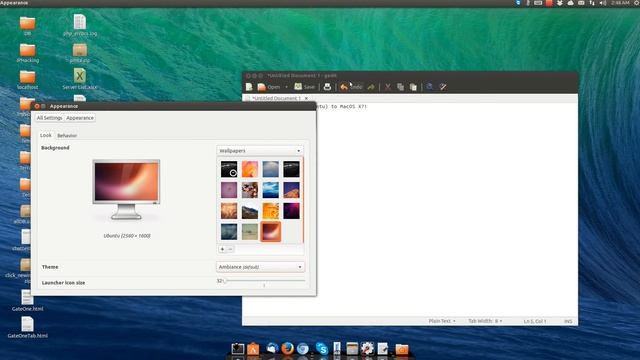The image size is (640, 360).
Task: Select the grey-blue sky wallpaper in first row
Action: pos(271,169)
